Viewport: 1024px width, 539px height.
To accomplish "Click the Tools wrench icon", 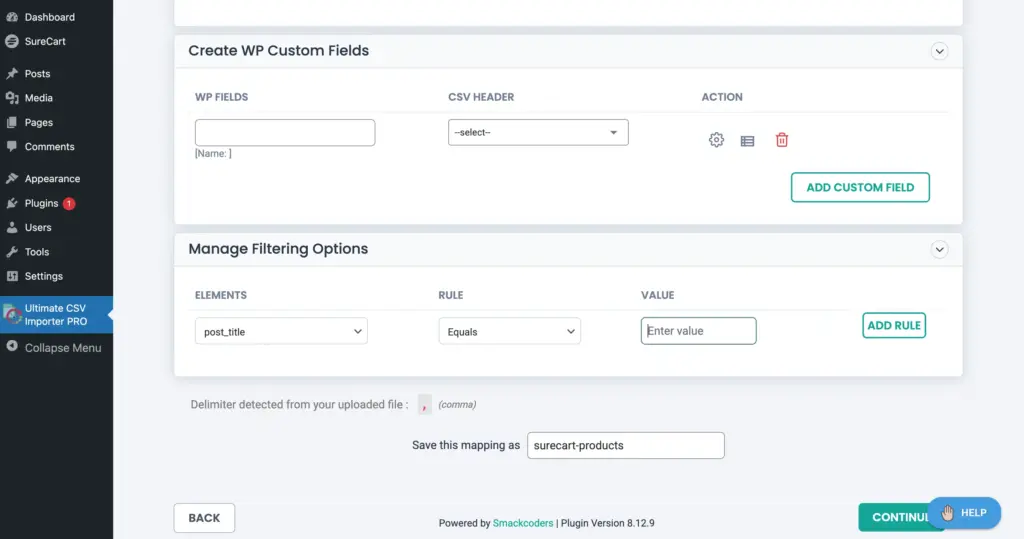I will point(12,252).
